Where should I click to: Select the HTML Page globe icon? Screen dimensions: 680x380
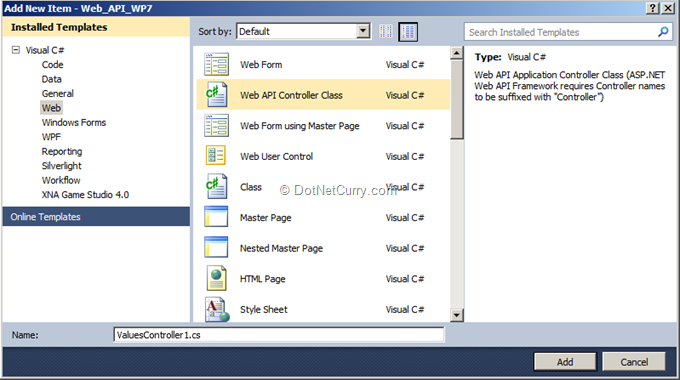point(216,278)
